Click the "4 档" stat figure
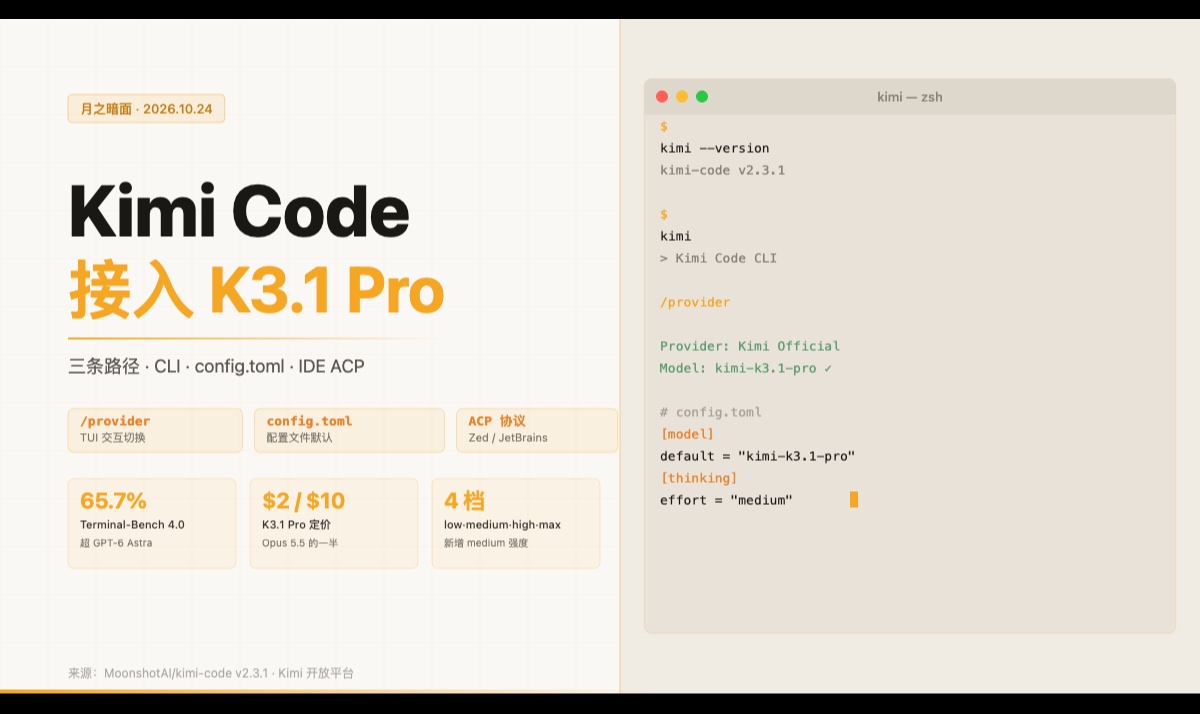 tap(464, 501)
